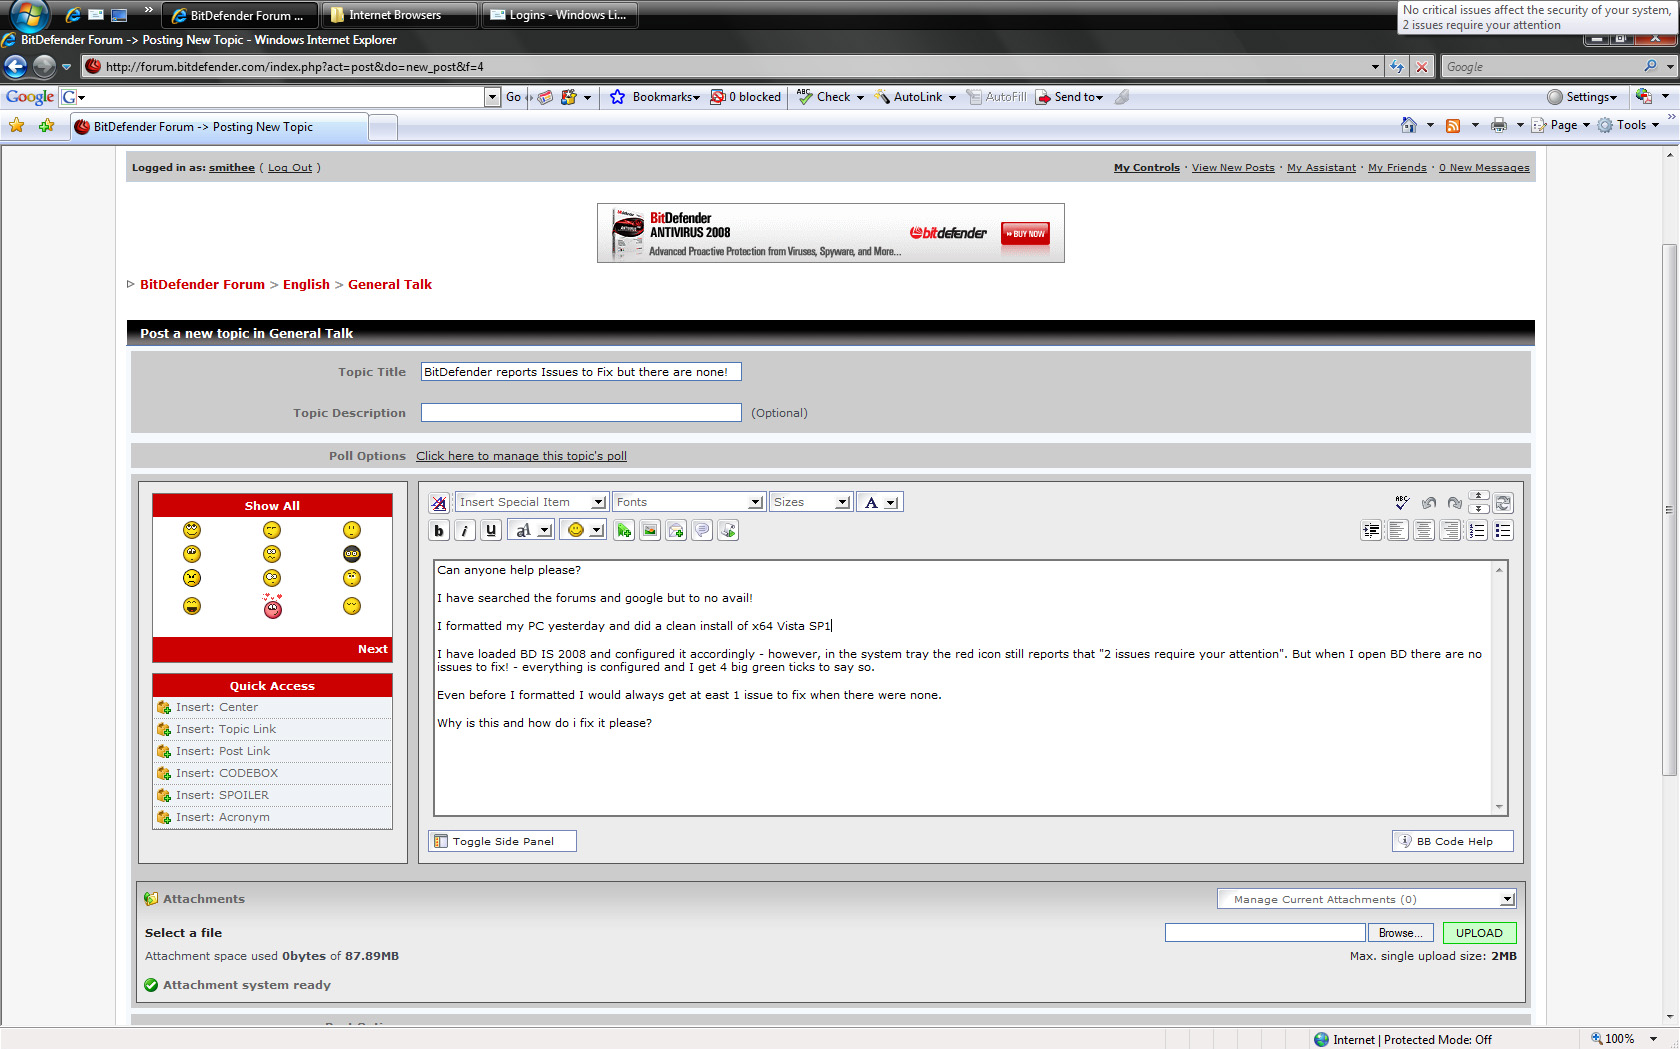Open the Send to menu on Google toolbar
The image size is (1680, 1050).
[1069, 97]
